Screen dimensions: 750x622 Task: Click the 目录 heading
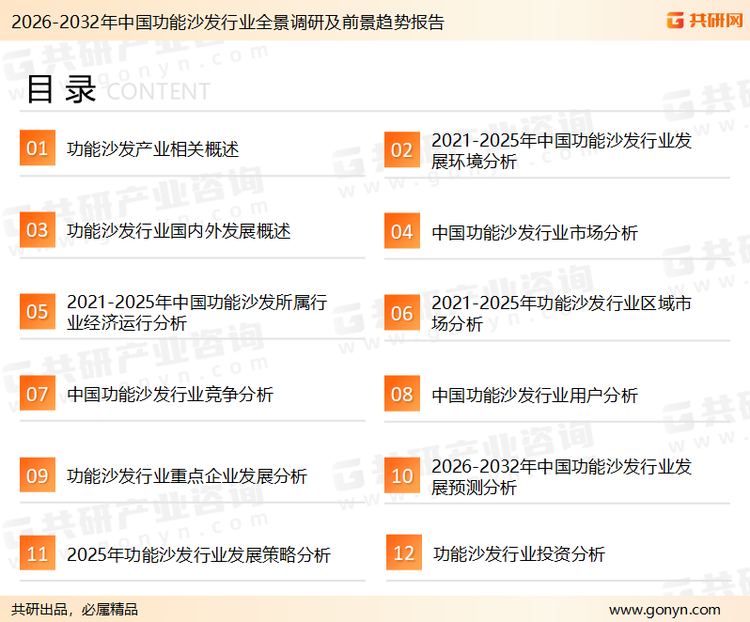(x=61, y=89)
